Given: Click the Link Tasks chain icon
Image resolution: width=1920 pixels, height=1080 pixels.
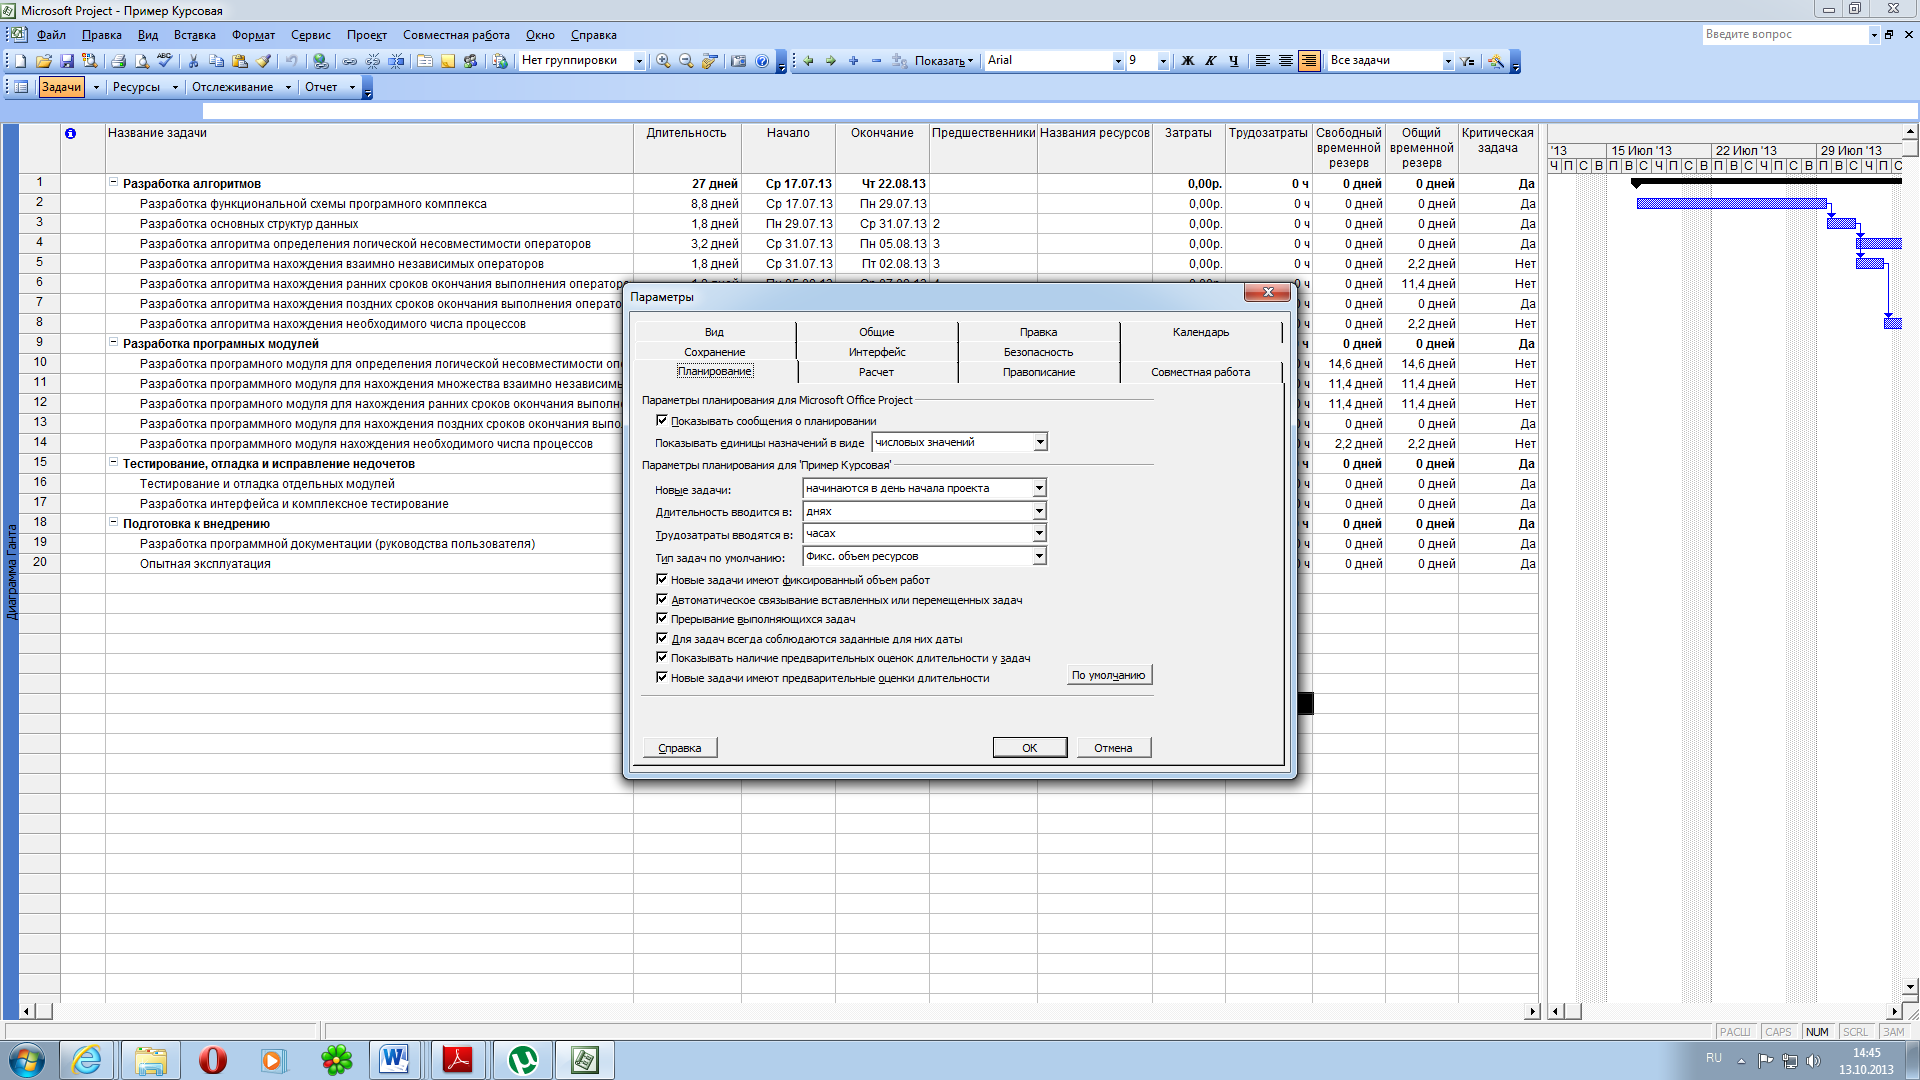Looking at the screenshot, I should point(350,61).
